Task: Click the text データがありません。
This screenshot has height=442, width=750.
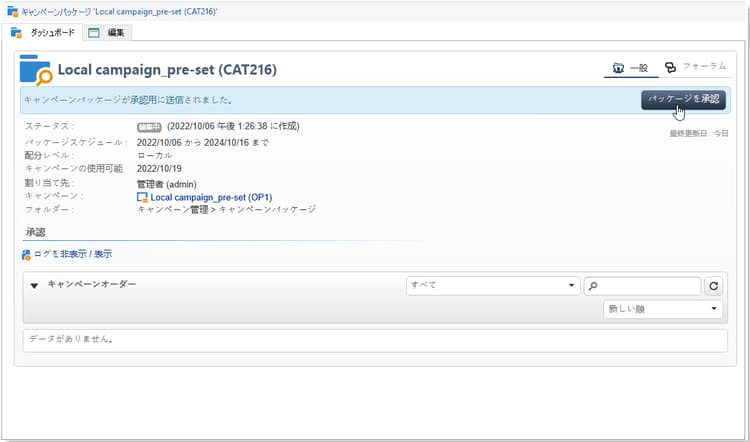Action: point(71,339)
